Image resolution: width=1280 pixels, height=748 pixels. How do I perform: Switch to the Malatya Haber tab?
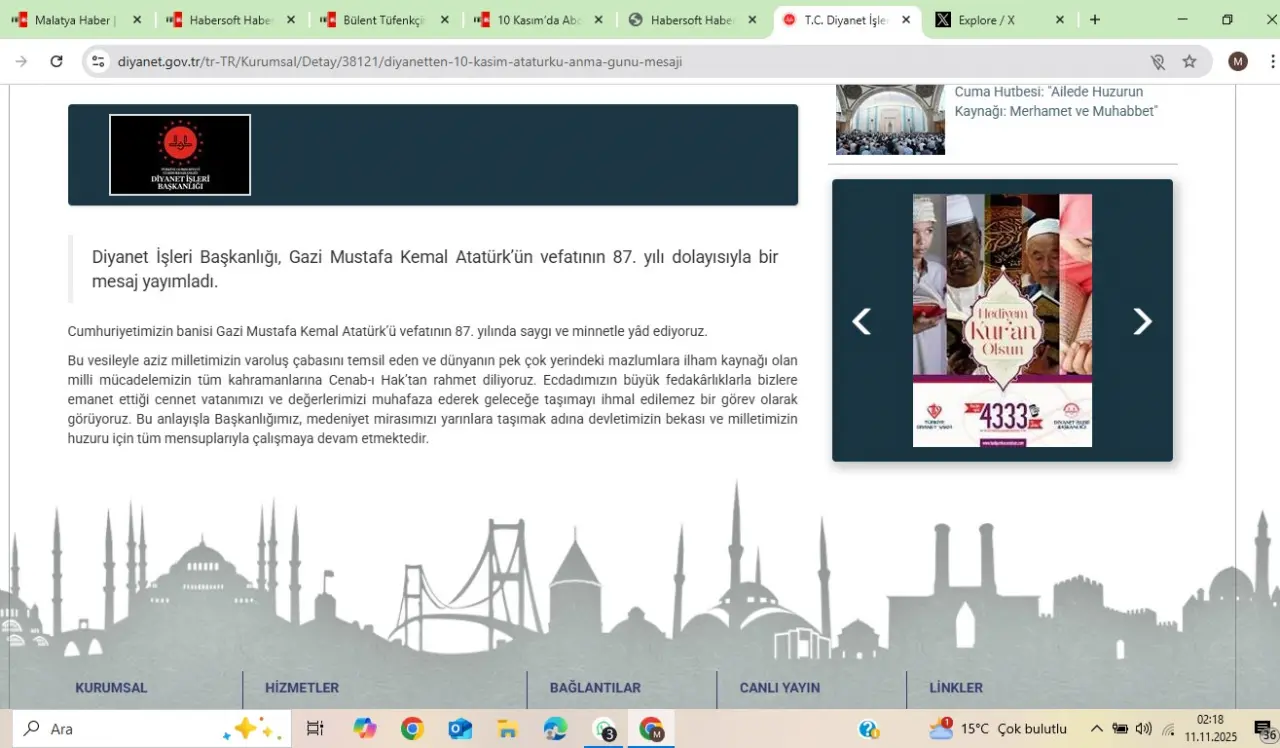75,20
